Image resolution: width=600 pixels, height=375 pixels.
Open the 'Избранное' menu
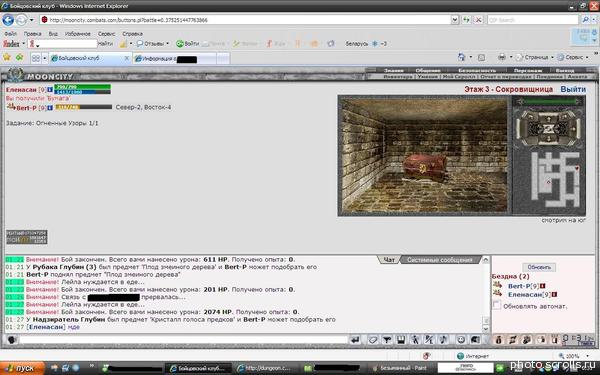(x=78, y=34)
